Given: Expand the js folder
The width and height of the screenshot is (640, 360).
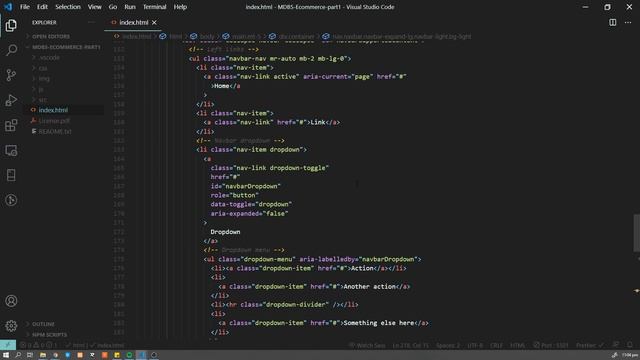Looking at the screenshot, I should click(41, 89).
